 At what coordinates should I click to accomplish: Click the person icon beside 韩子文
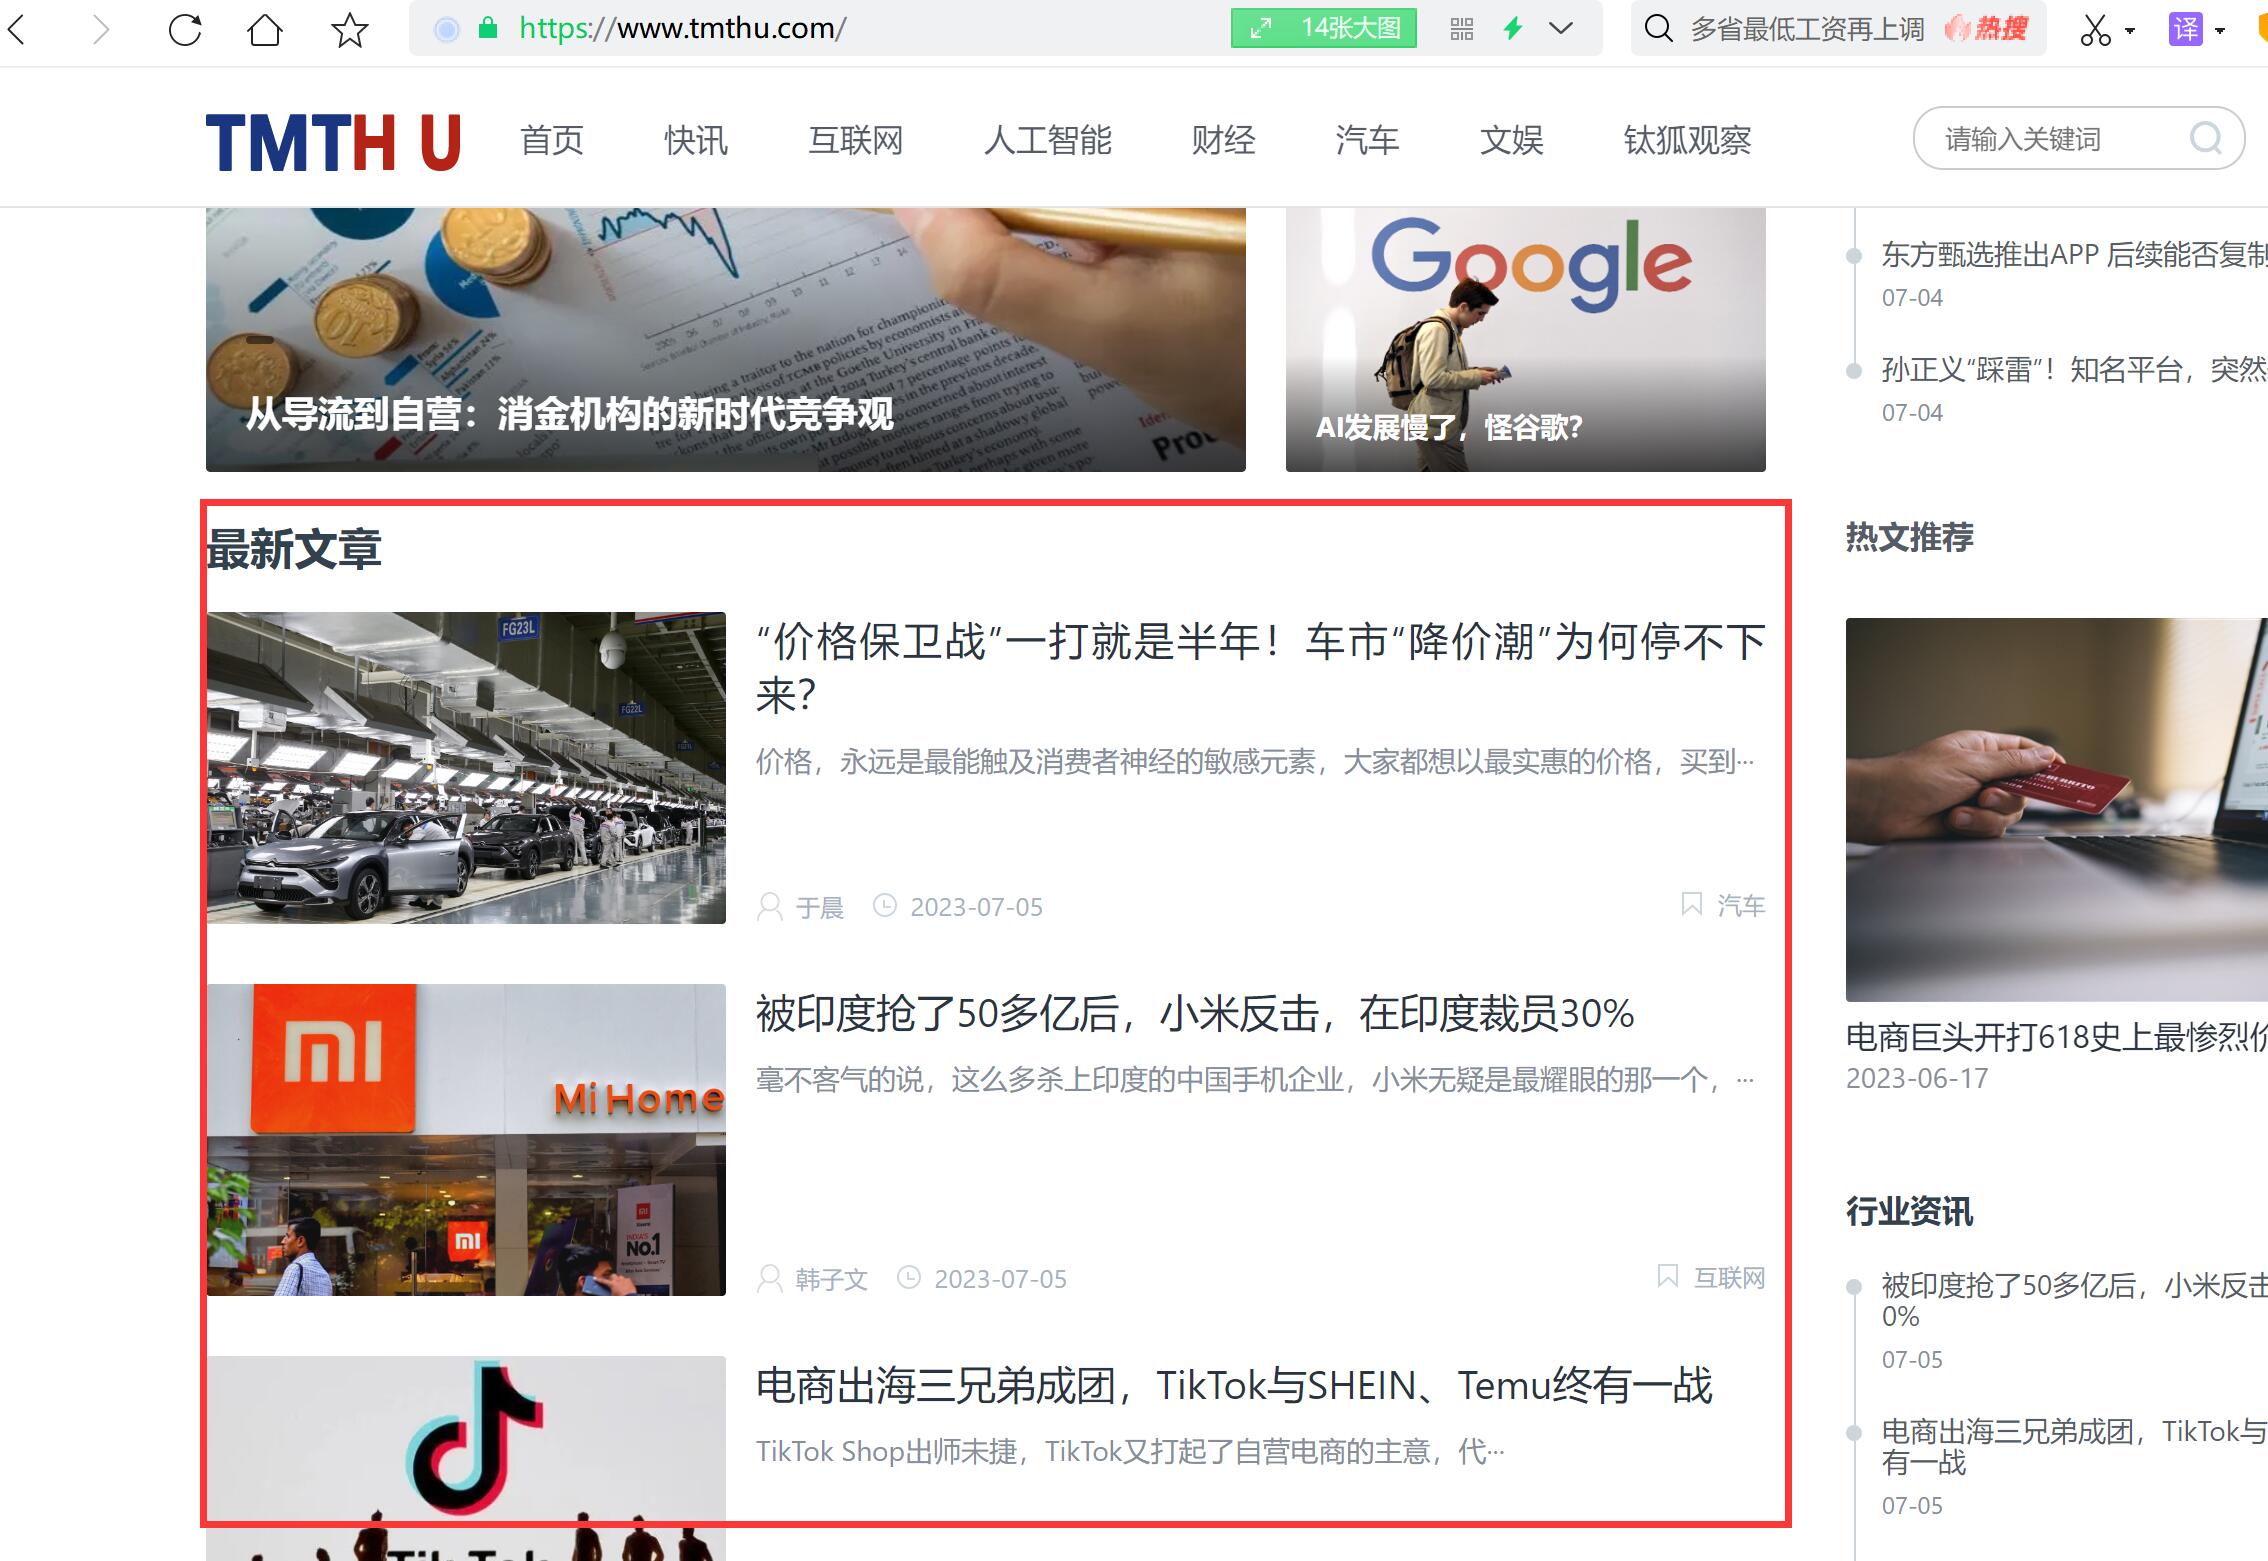click(770, 1279)
